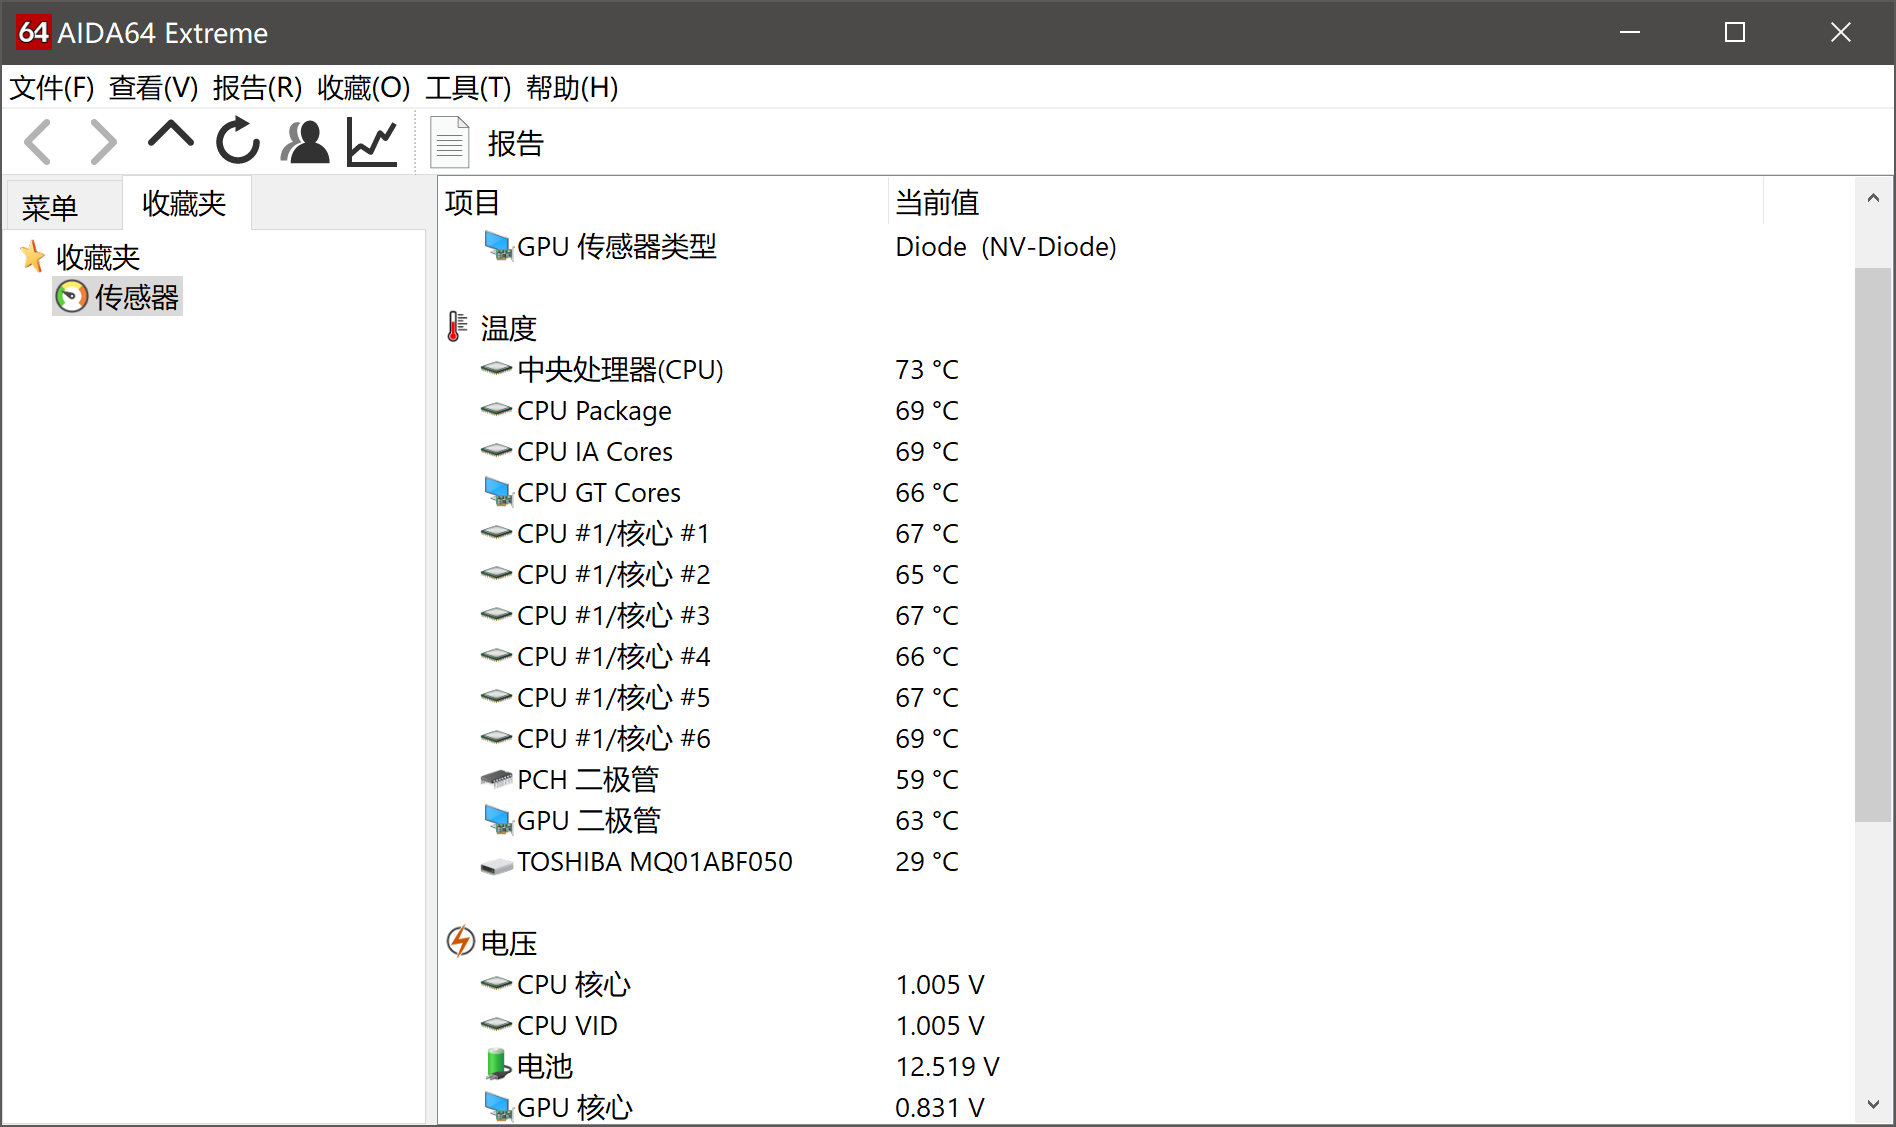Click the GPU 核心 voltage icon
Screen dimensions: 1896x1127
pos(498,1107)
